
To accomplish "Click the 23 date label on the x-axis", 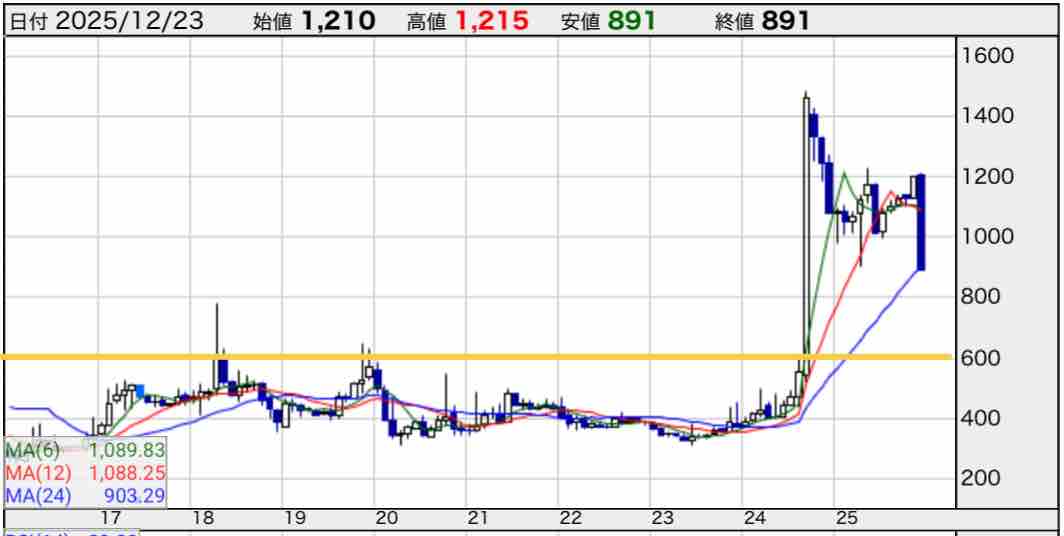I will click(662, 518).
